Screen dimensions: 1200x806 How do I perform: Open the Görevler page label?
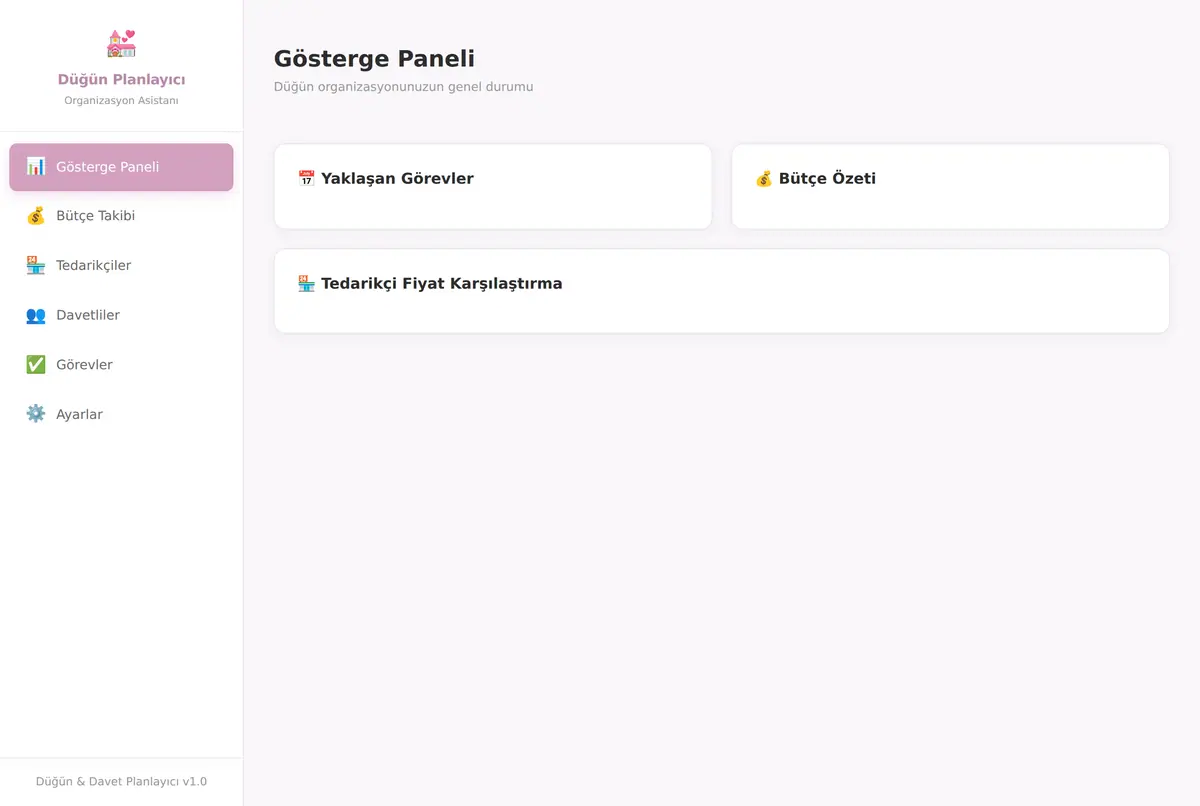[x=84, y=365]
